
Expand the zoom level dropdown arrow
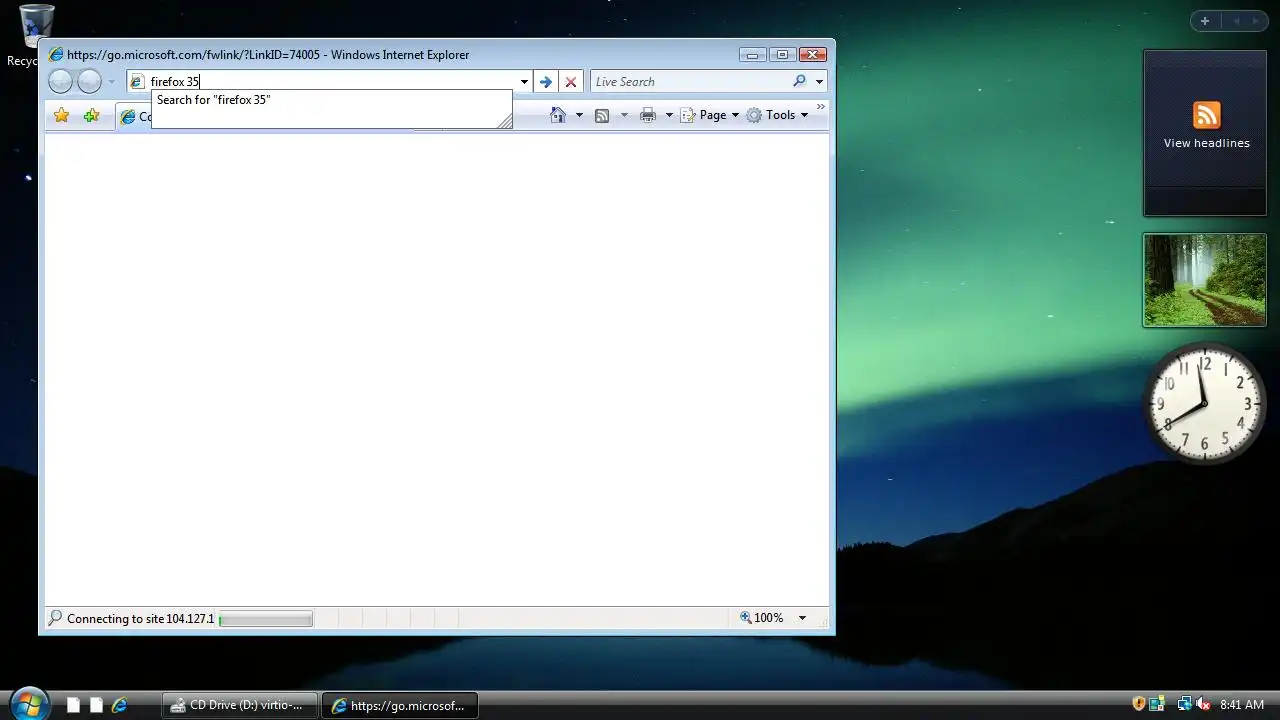(x=802, y=618)
